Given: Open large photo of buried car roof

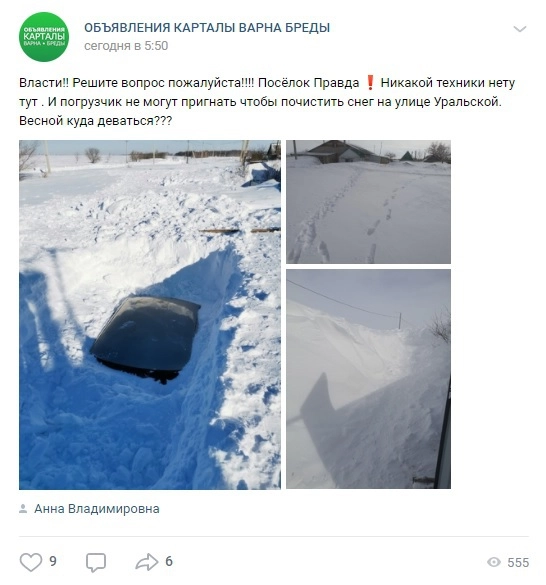Looking at the screenshot, I should (150, 315).
